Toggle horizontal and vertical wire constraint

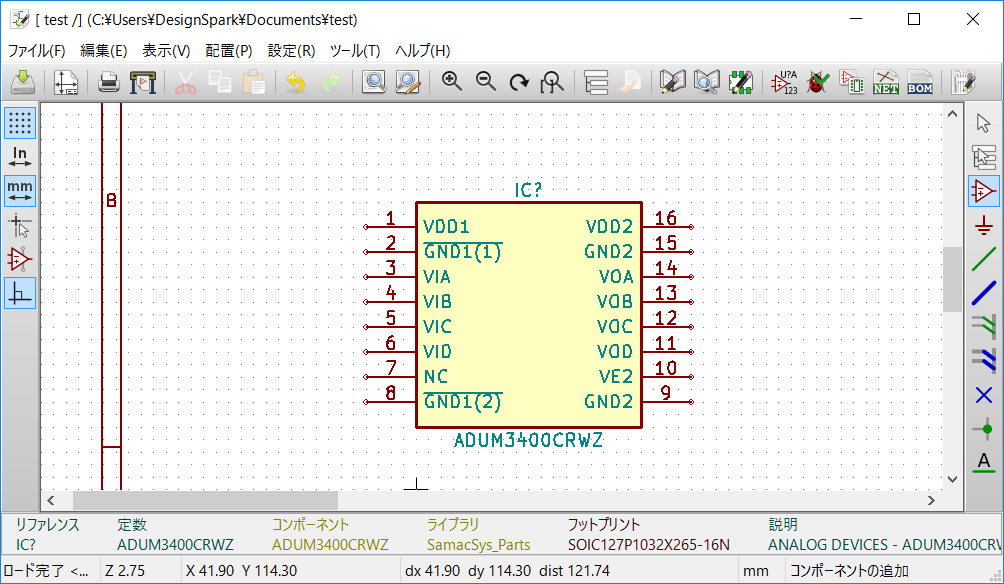(x=20, y=294)
